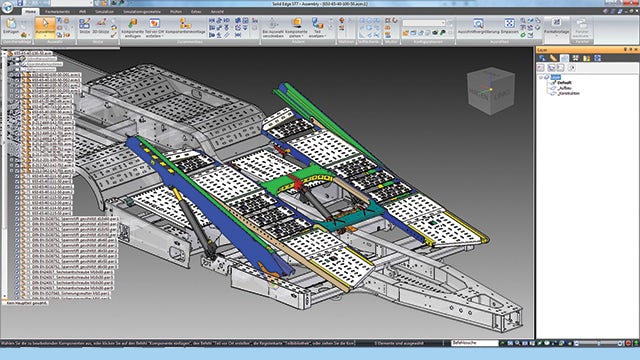Open the configuration combo box in Konfigurationen group

coord(424,23)
